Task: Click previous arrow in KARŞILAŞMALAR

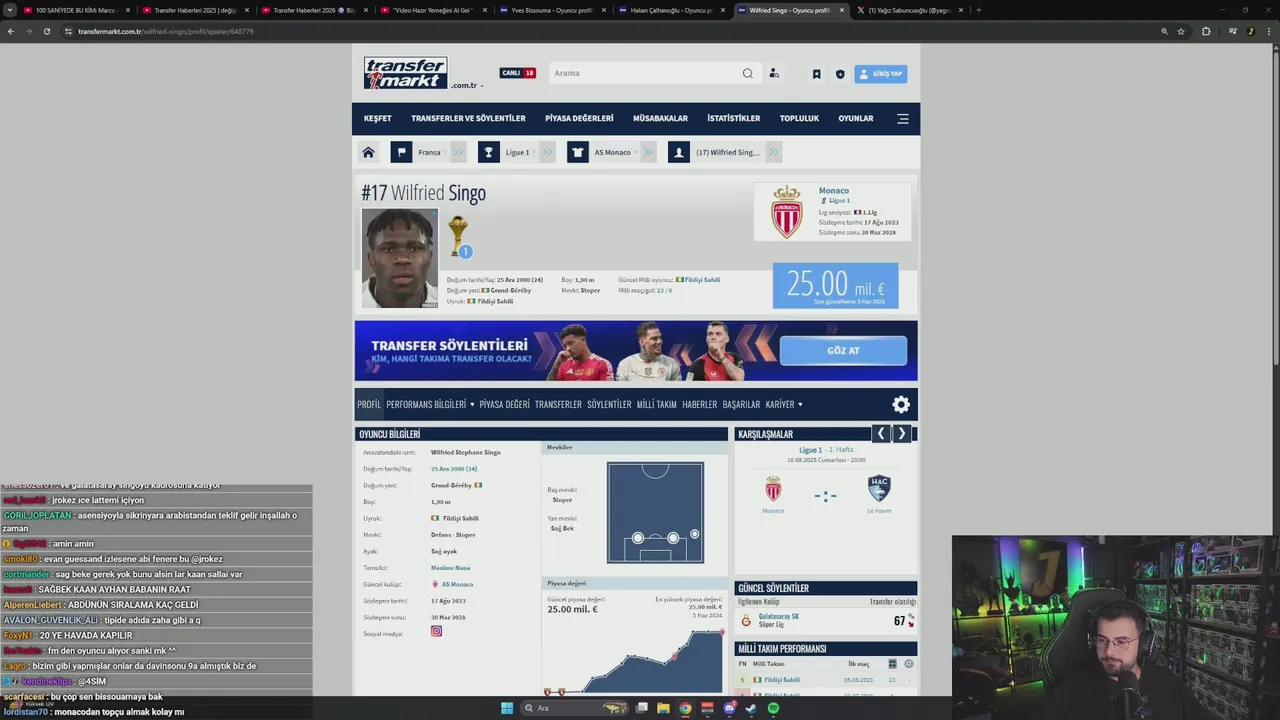Action: click(881, 433)
